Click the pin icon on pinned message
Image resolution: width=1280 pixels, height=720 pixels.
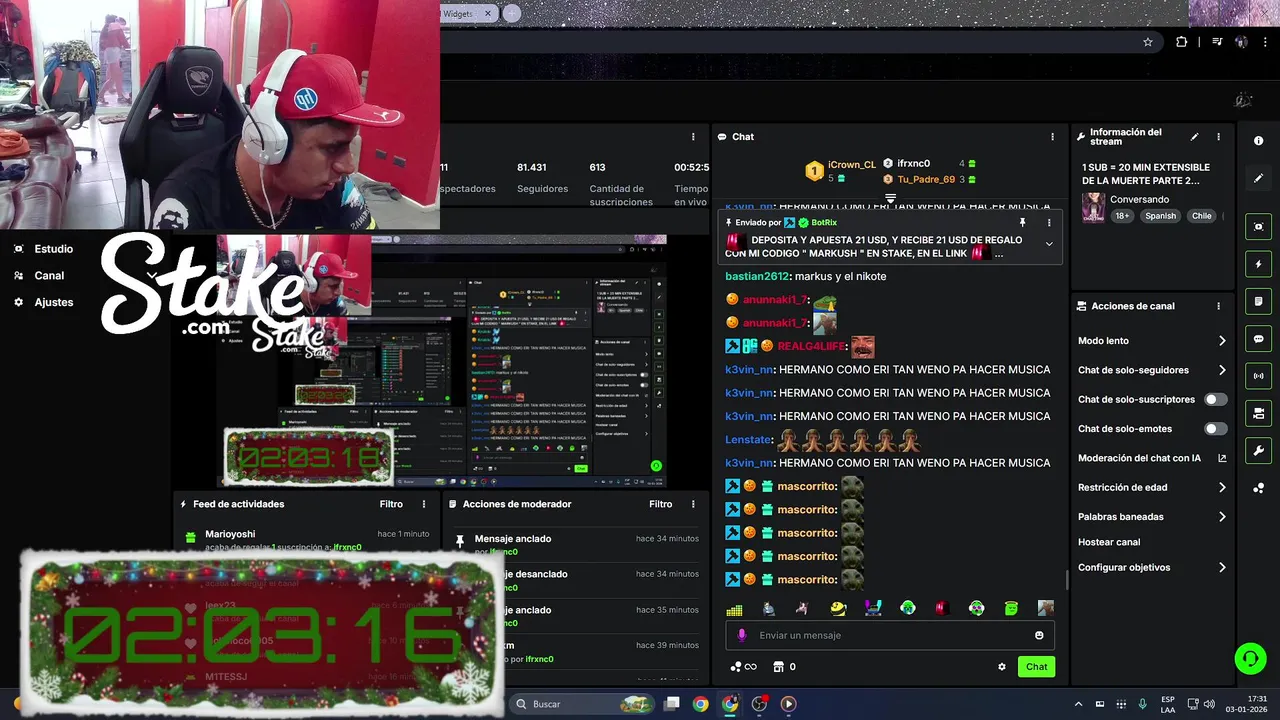pos(1023,223)
